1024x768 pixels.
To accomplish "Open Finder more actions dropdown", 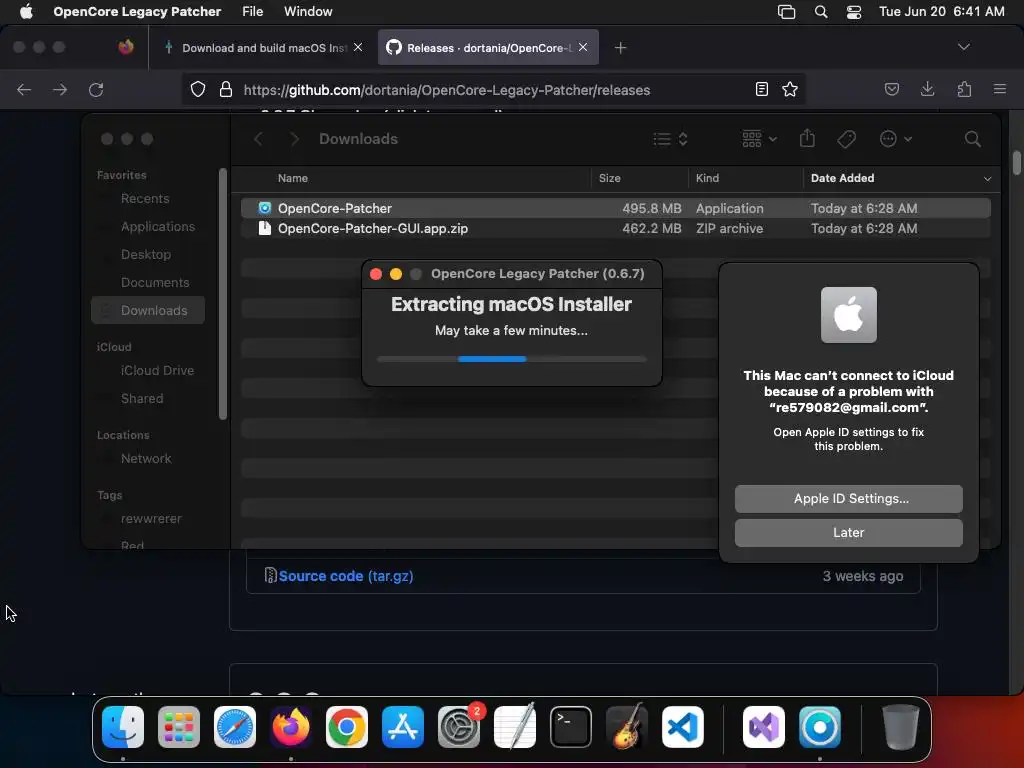I will 895,139.
